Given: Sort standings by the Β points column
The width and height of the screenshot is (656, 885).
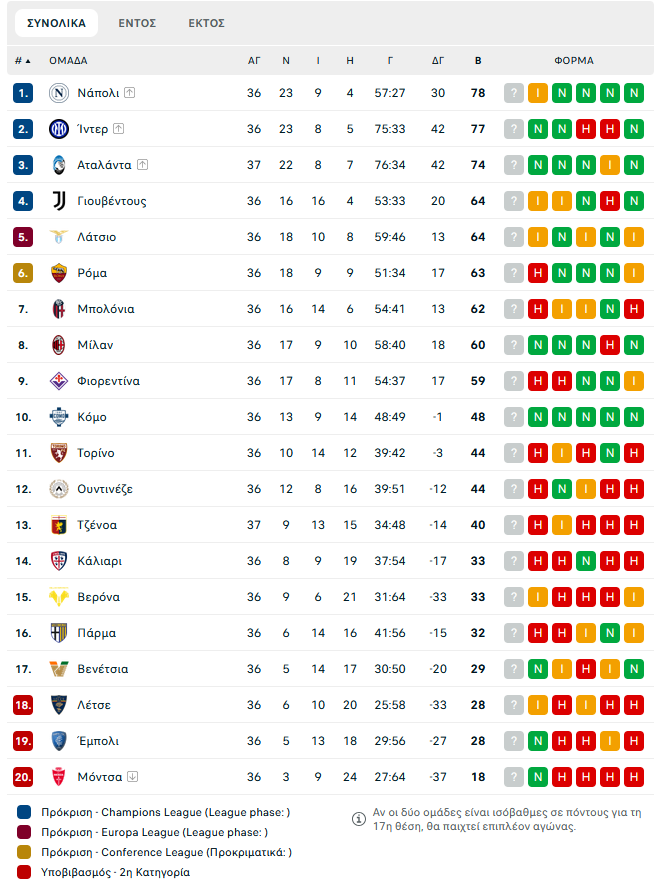Looking at the screenshot, I should [478, 60].
